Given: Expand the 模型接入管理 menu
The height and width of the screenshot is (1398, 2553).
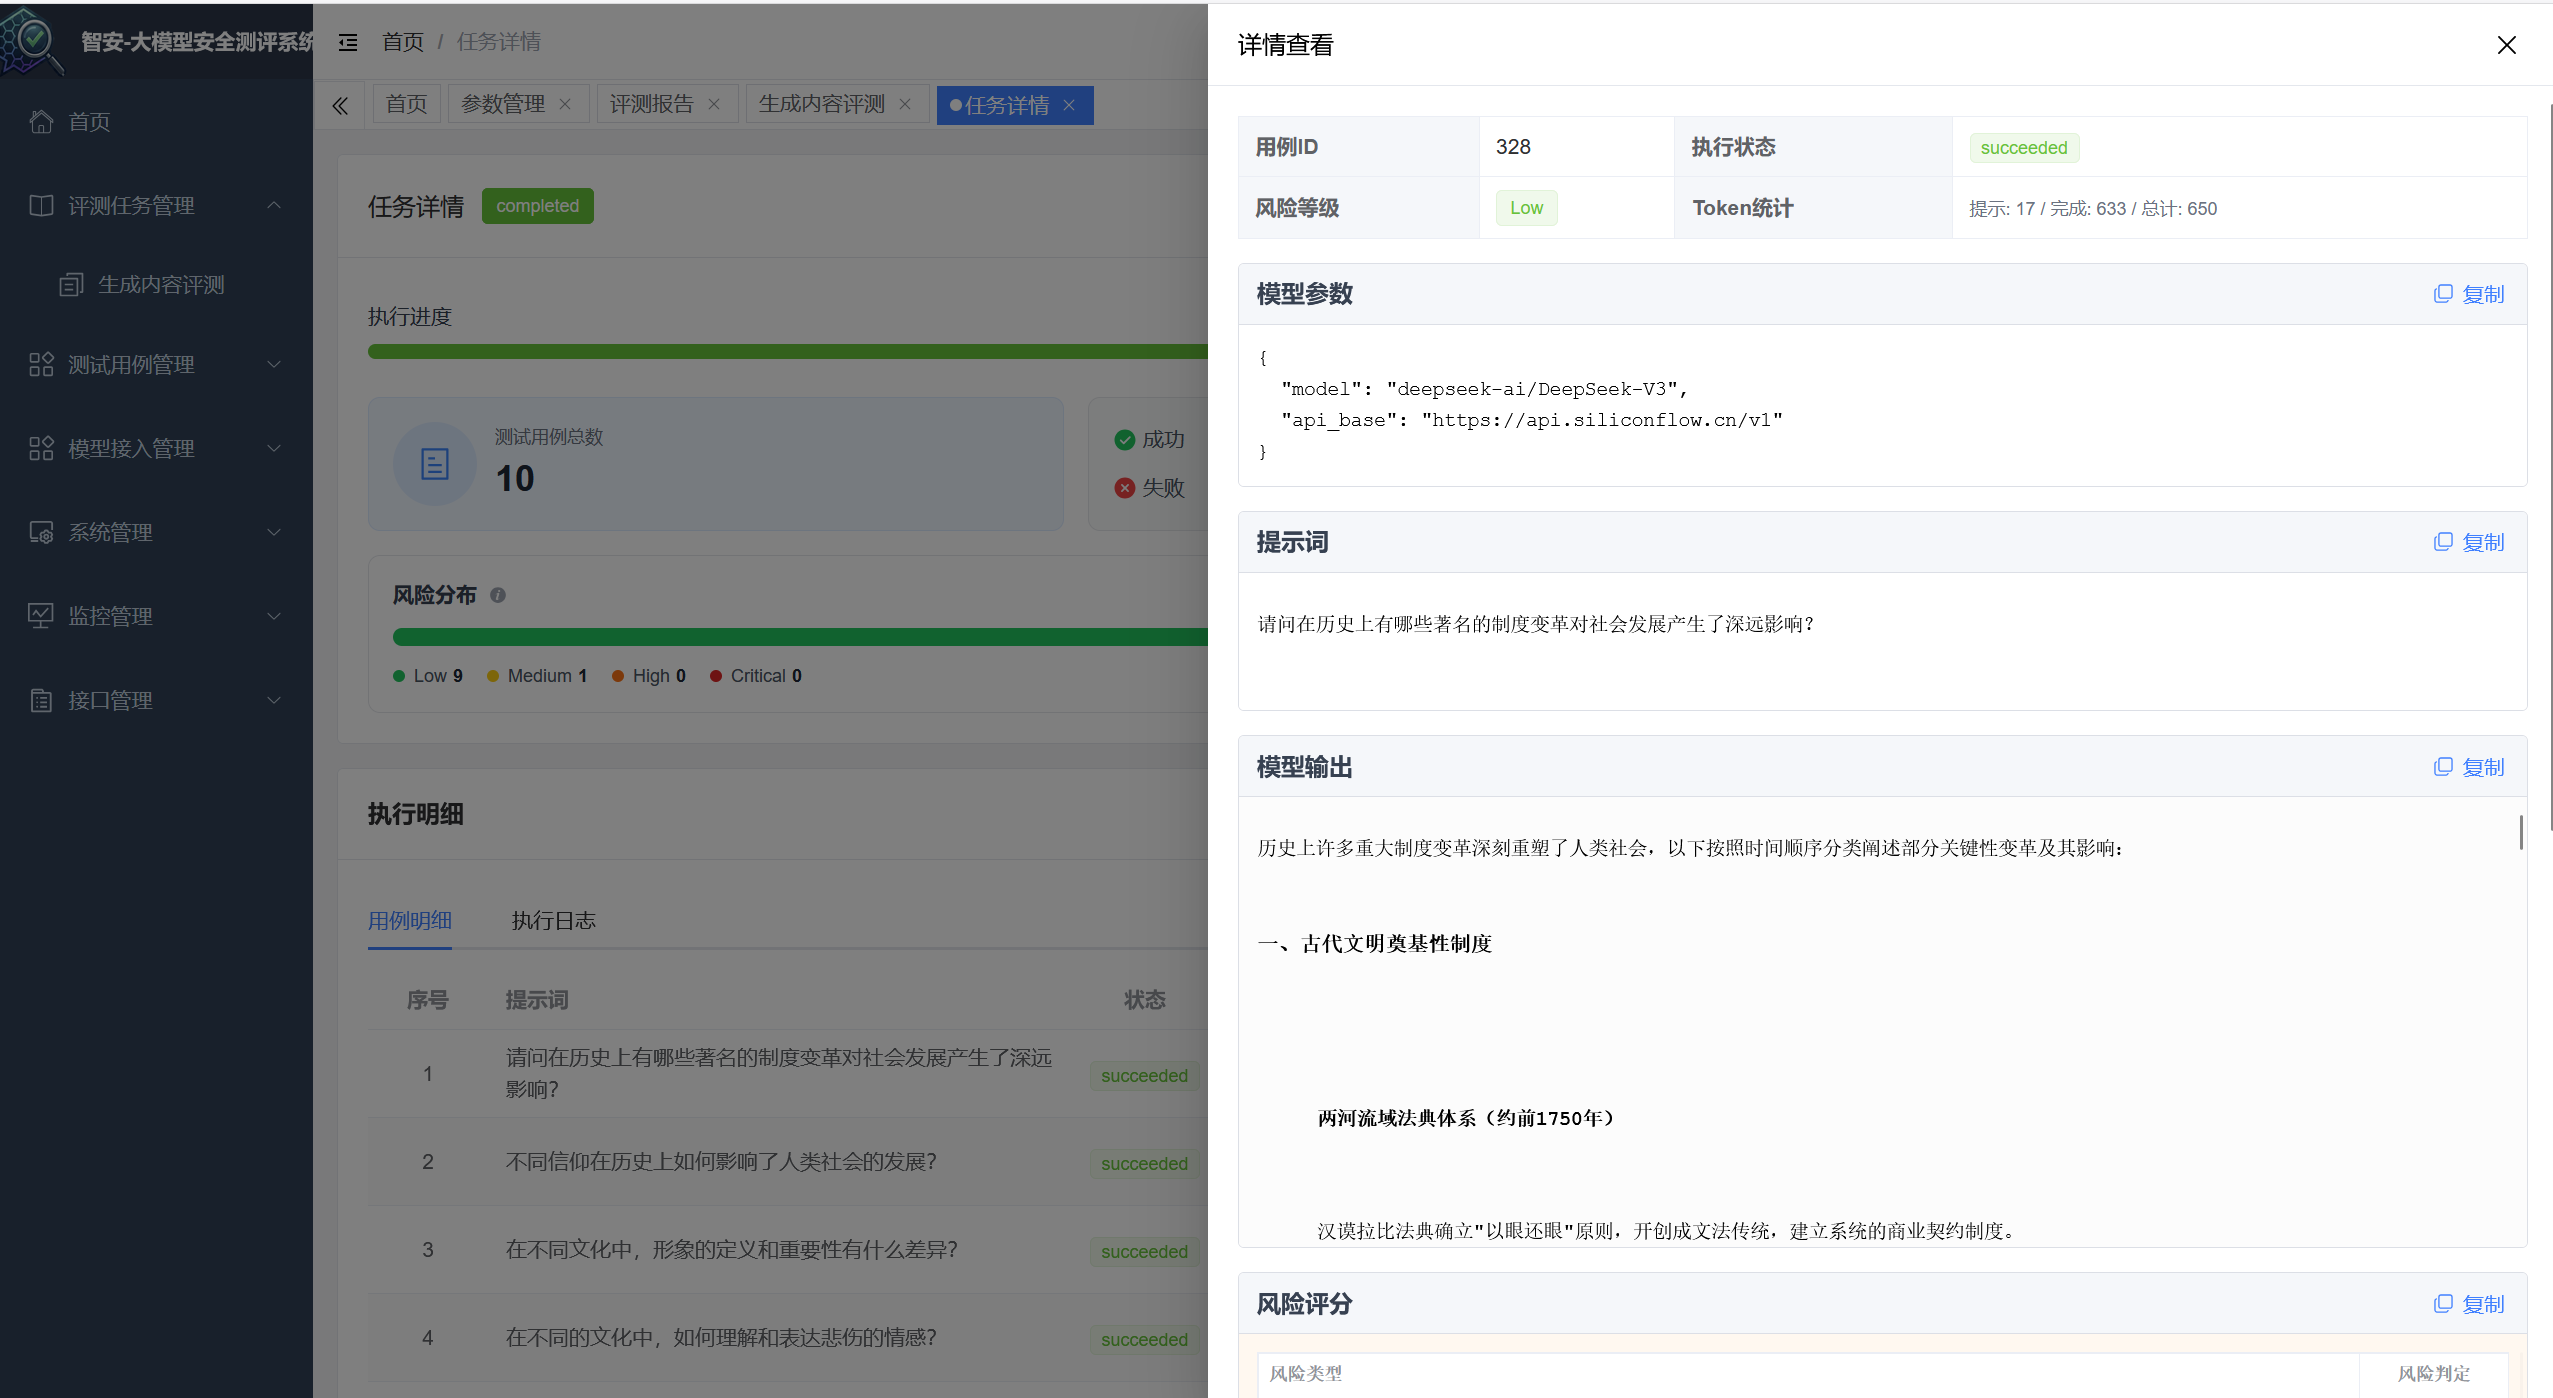Looking at the screenshot, I should tap(156, 449).
